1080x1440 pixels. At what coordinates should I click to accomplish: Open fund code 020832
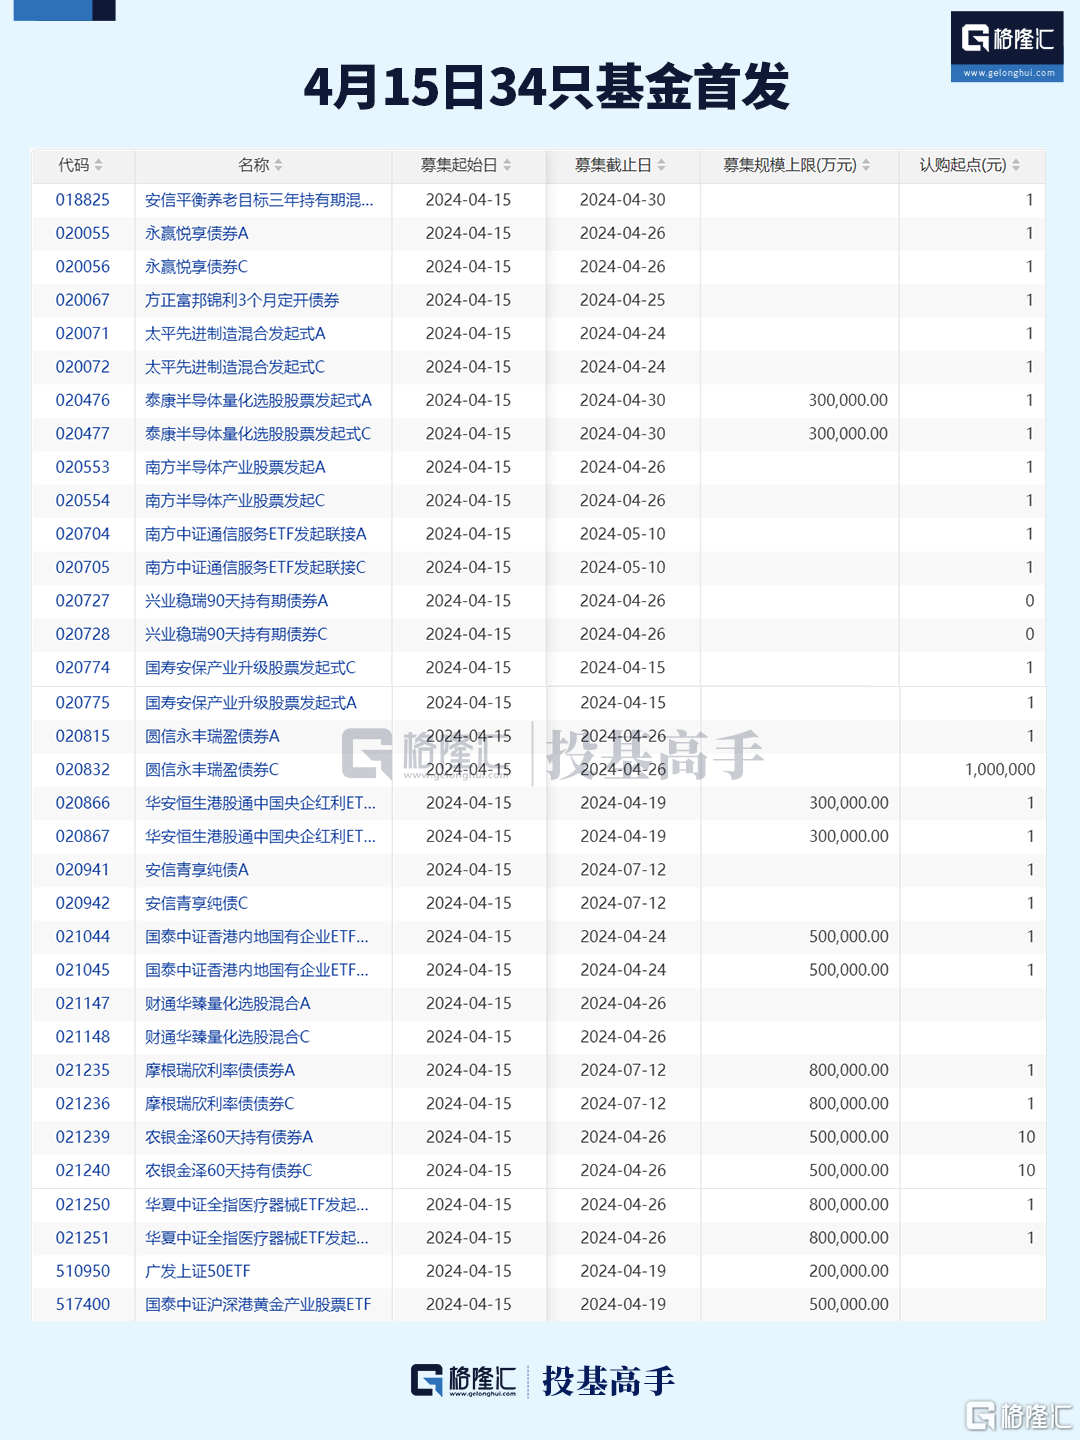coord(83,769)
